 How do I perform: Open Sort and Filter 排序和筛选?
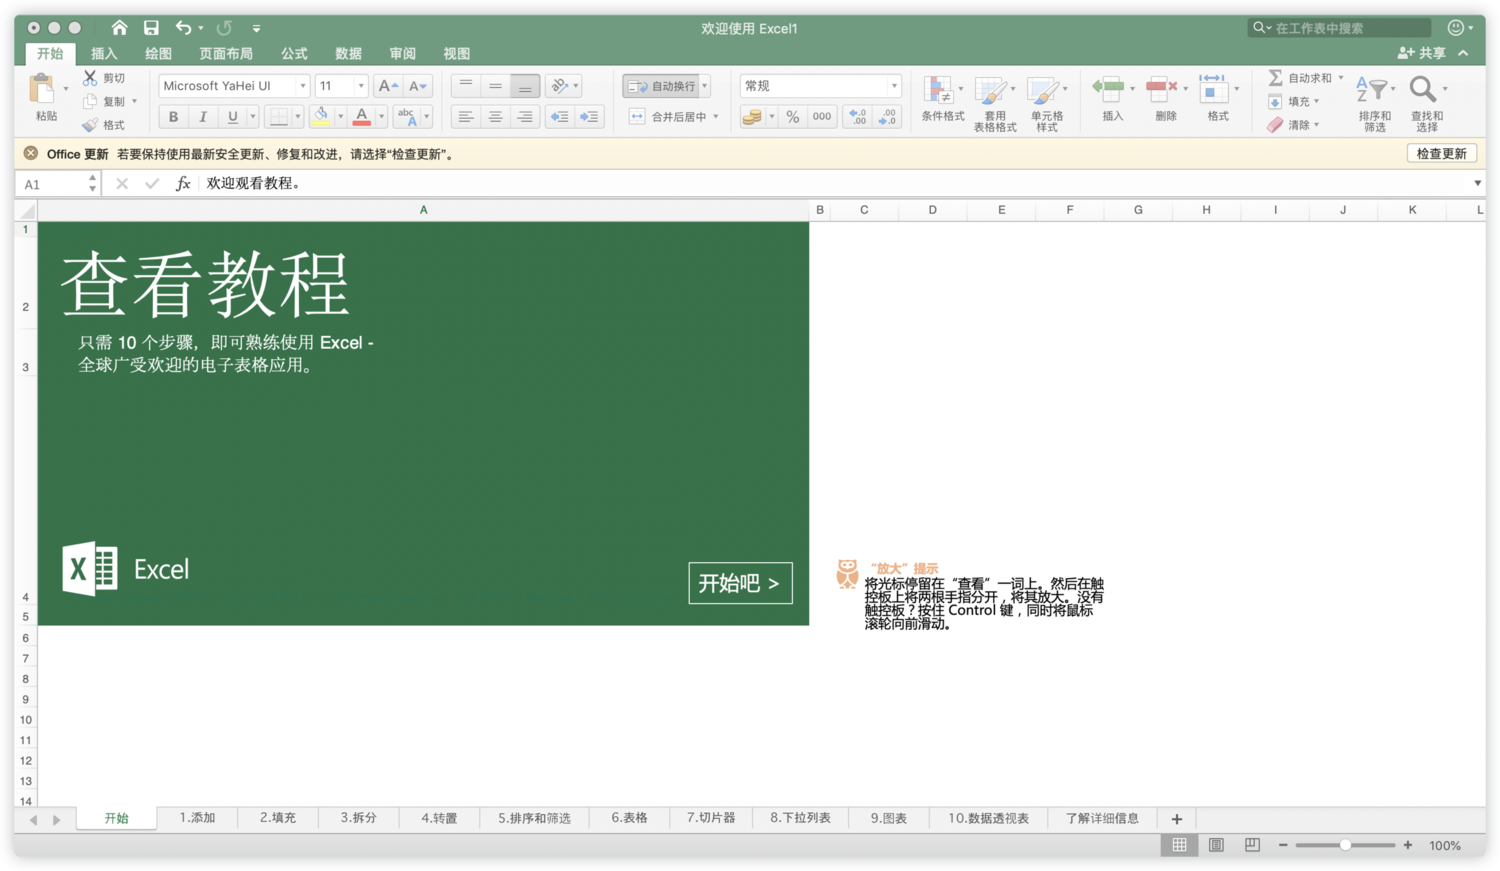[x=1375, y=104]
